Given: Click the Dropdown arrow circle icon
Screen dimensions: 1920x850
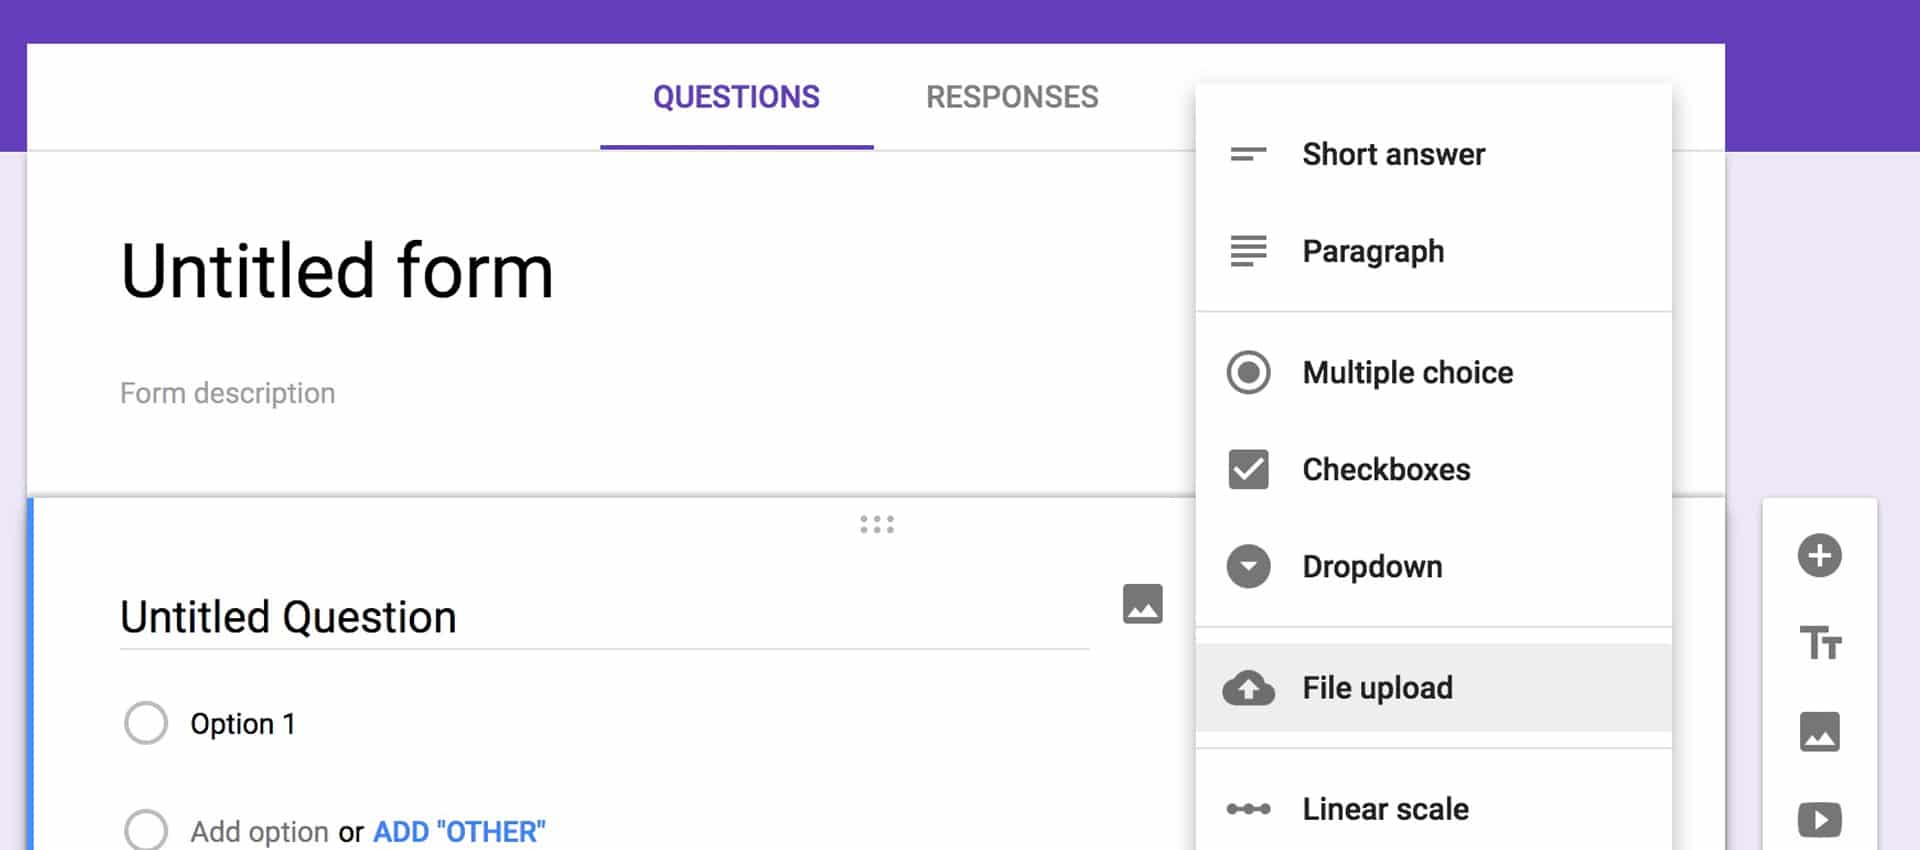Looking at the screenshot, I should (1248, 566).
